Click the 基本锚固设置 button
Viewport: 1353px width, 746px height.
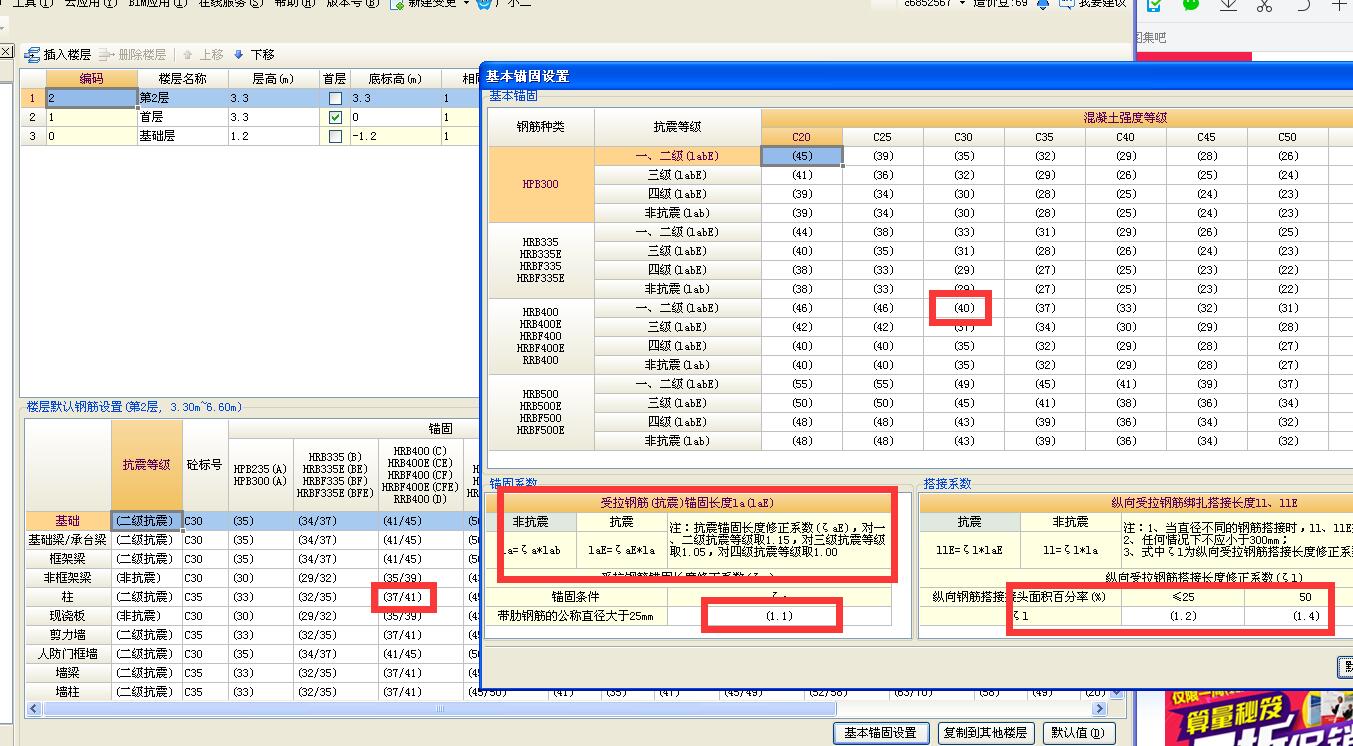coord(880,733)
